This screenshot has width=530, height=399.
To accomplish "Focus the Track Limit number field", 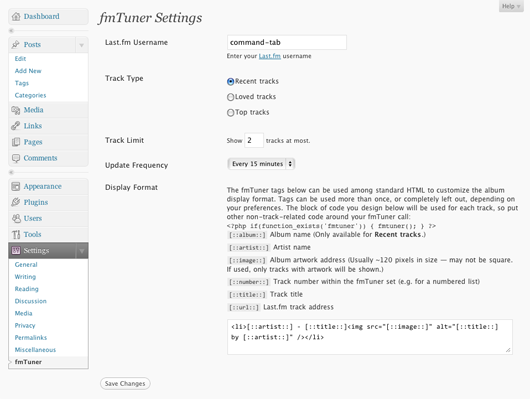I will tap(254, 140).
